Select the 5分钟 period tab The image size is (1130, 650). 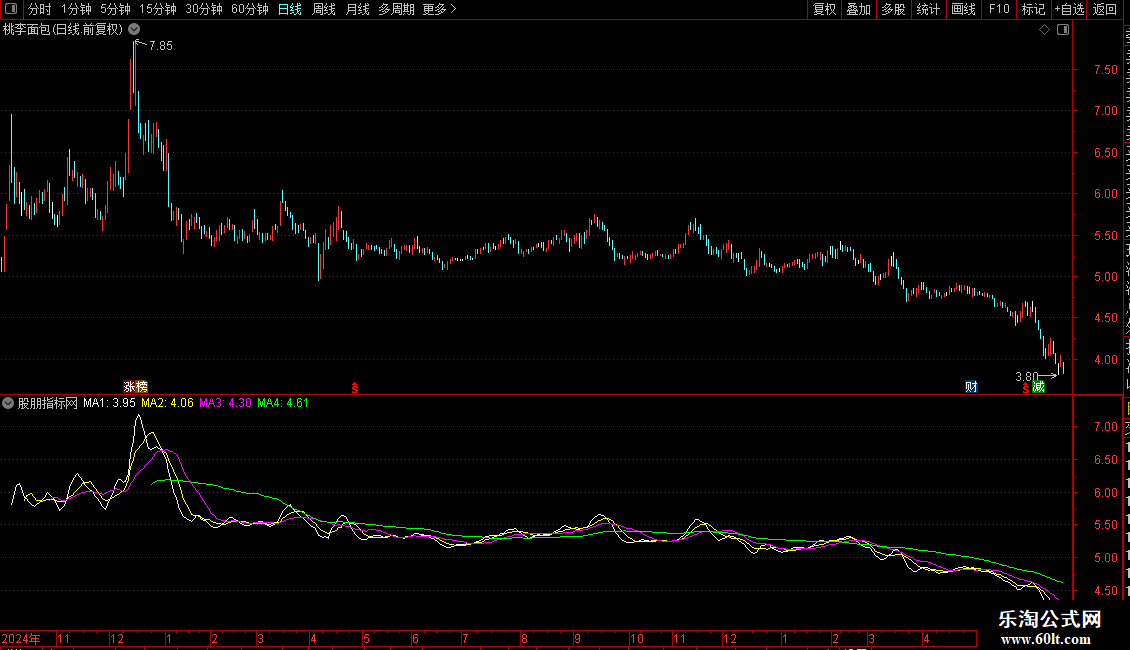click(x=115, y=9)
